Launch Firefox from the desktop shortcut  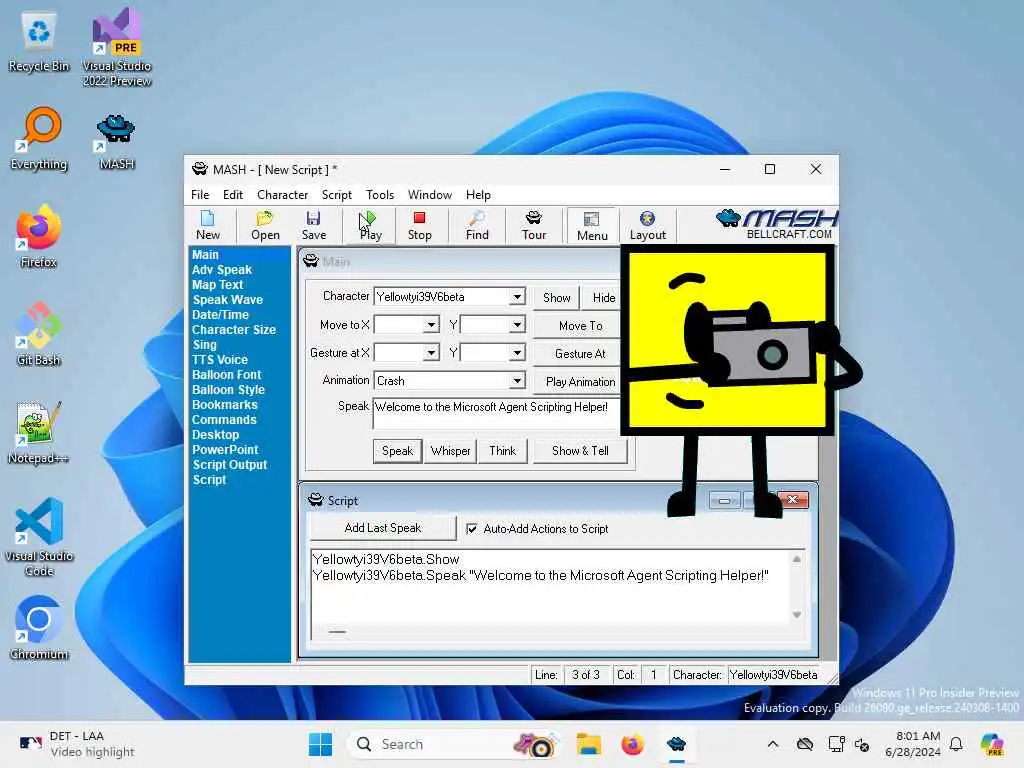39,236
